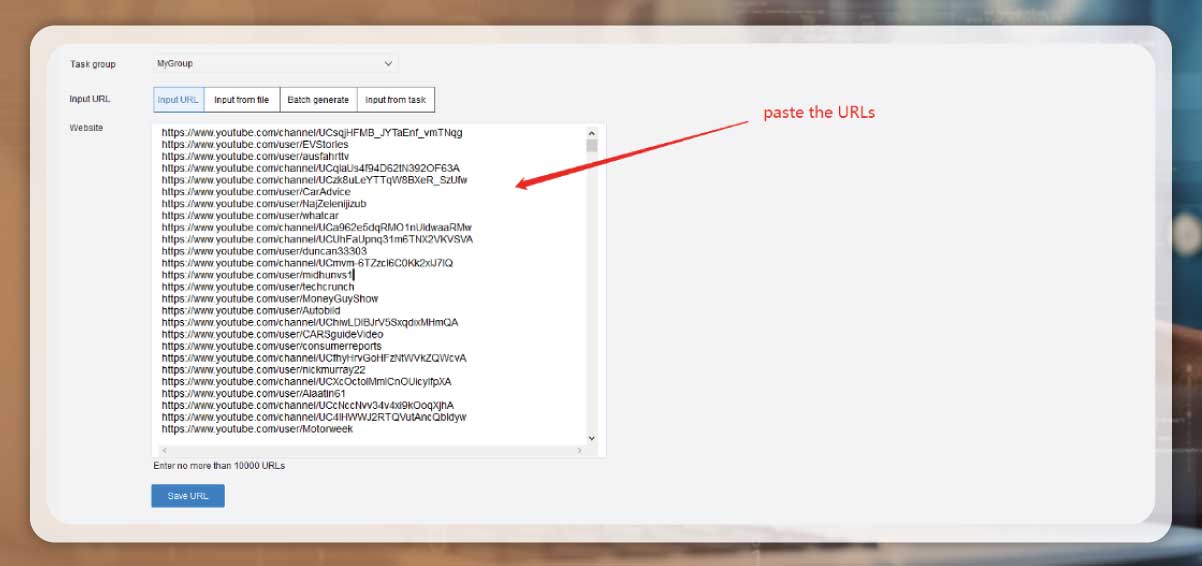Click the URL line ending in user/CARSguideVideo

pos(272,334)
